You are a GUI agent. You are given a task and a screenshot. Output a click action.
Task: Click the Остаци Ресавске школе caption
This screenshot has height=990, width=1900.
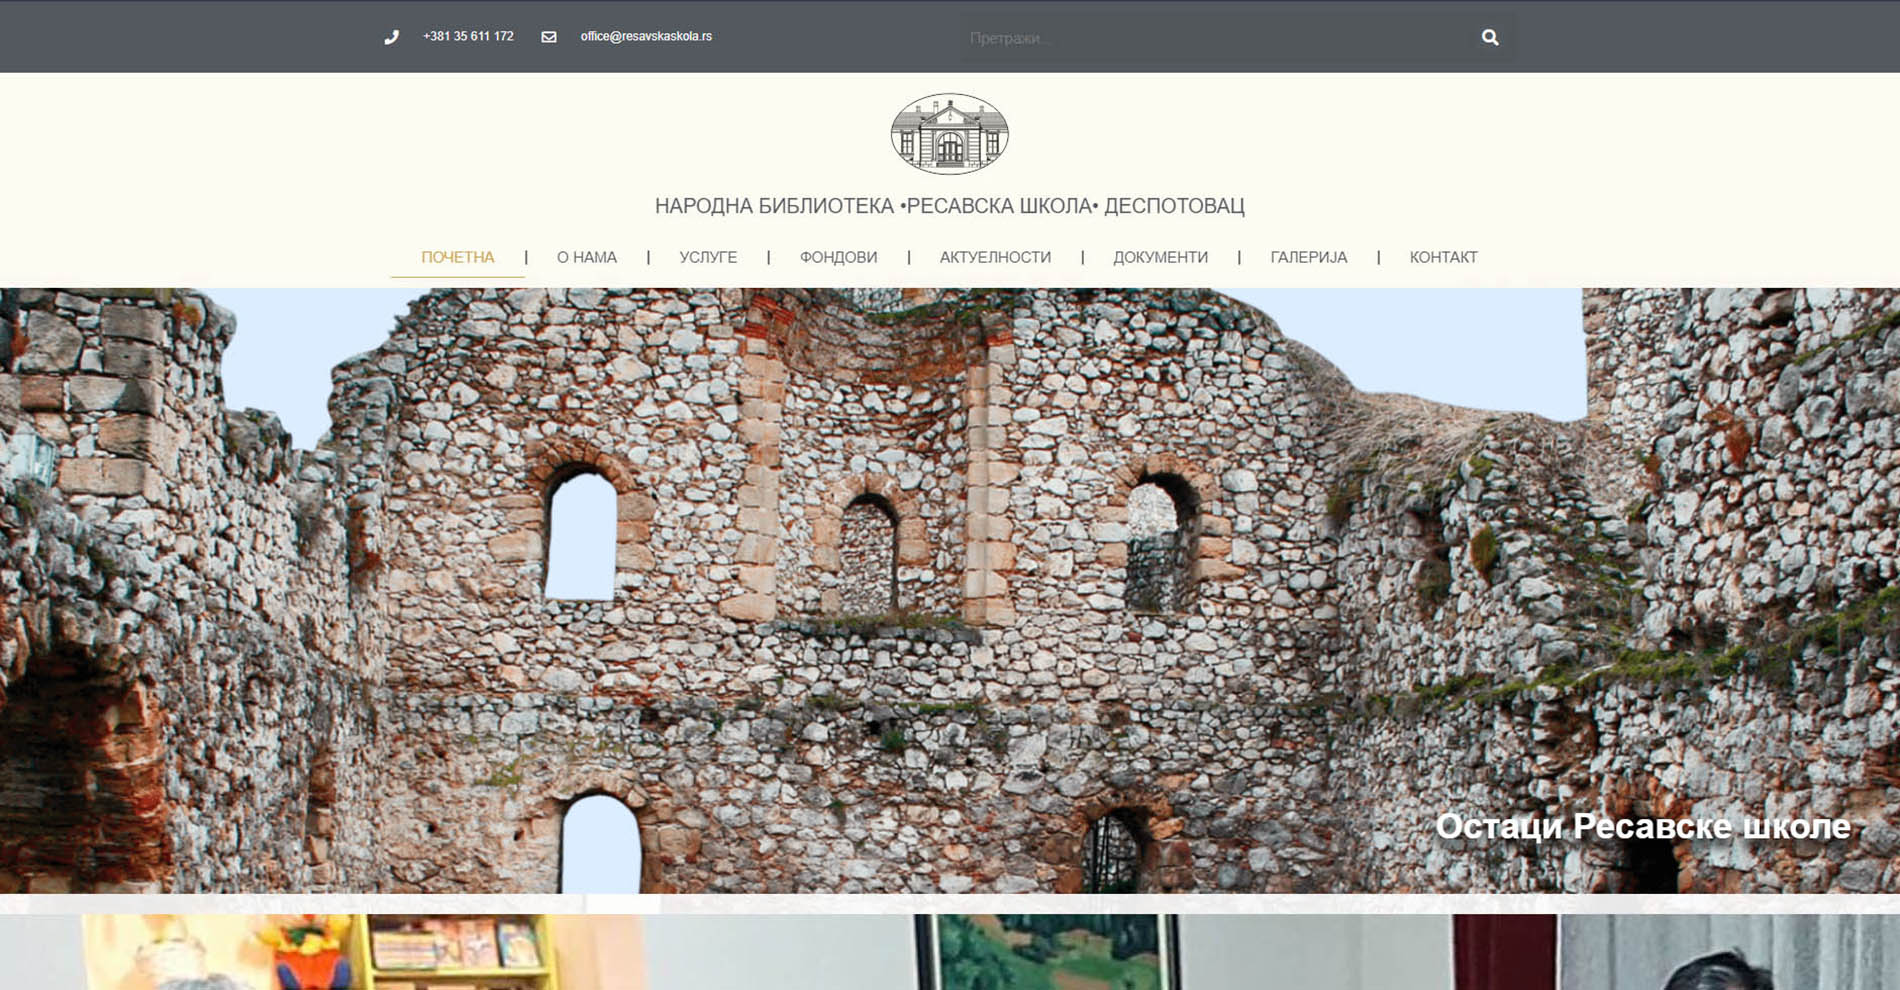pos(1642,826)
